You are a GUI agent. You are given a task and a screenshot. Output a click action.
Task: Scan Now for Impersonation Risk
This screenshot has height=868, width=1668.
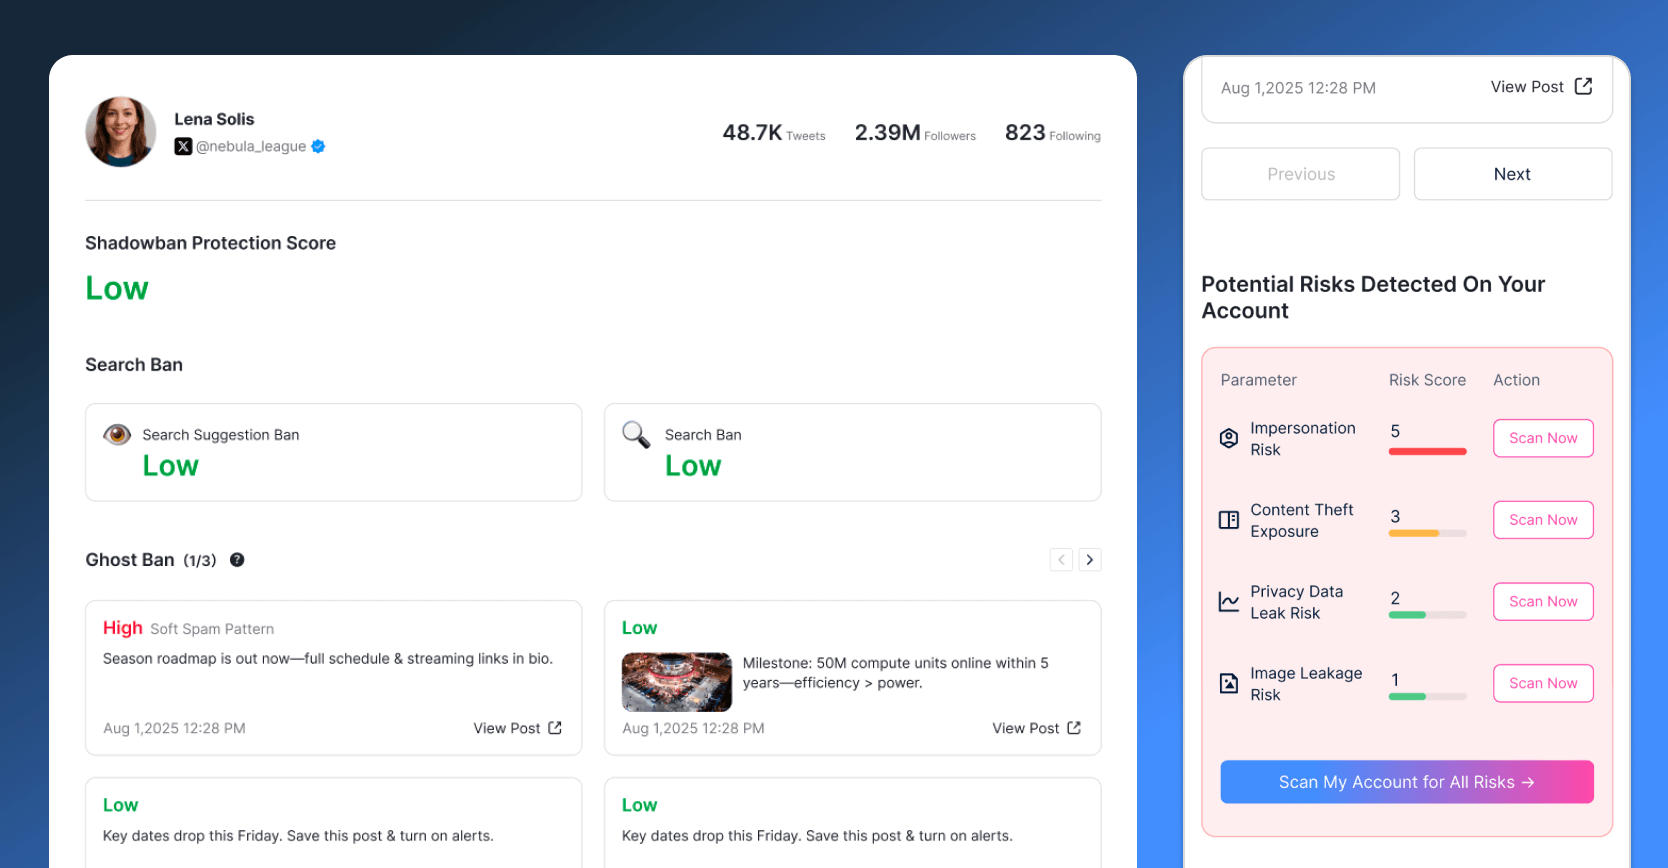pos(1543,438)
